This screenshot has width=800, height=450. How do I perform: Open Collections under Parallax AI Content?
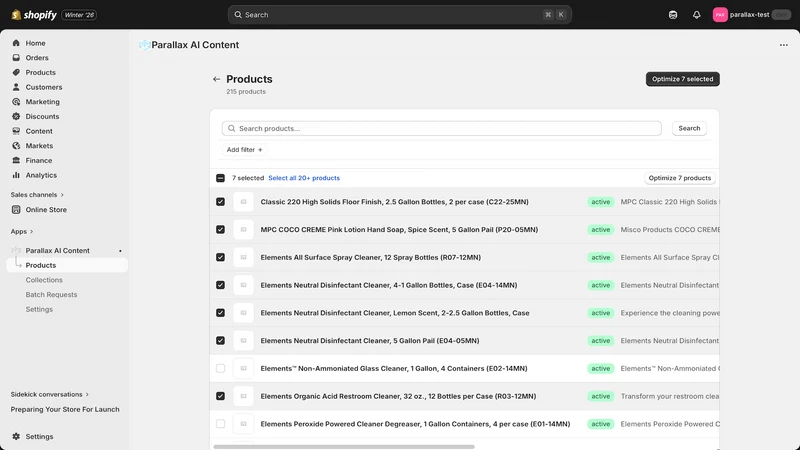coord(44,280)
